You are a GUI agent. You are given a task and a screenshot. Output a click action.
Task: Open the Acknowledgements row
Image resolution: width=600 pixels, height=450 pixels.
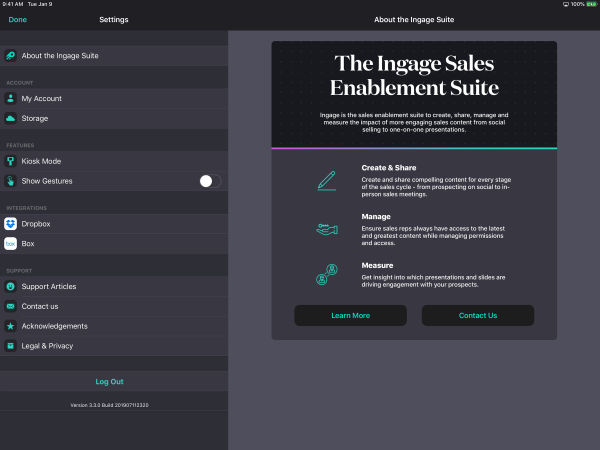(114, 326)
